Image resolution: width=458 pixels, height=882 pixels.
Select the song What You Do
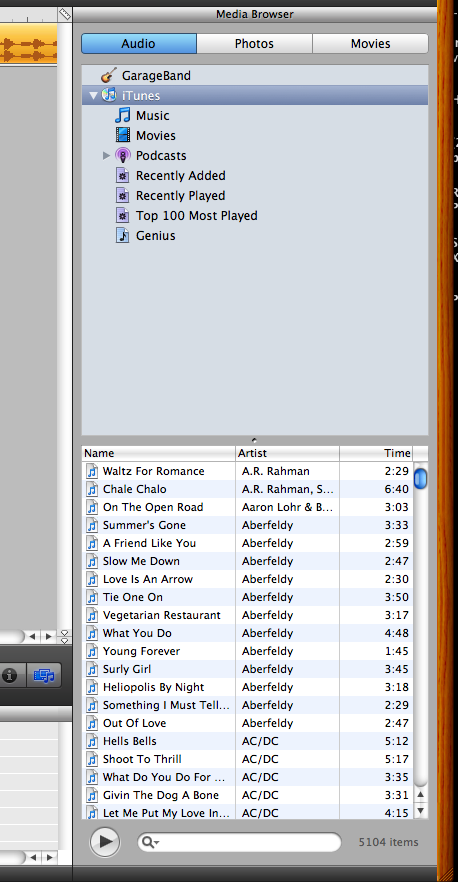point(248,633)
